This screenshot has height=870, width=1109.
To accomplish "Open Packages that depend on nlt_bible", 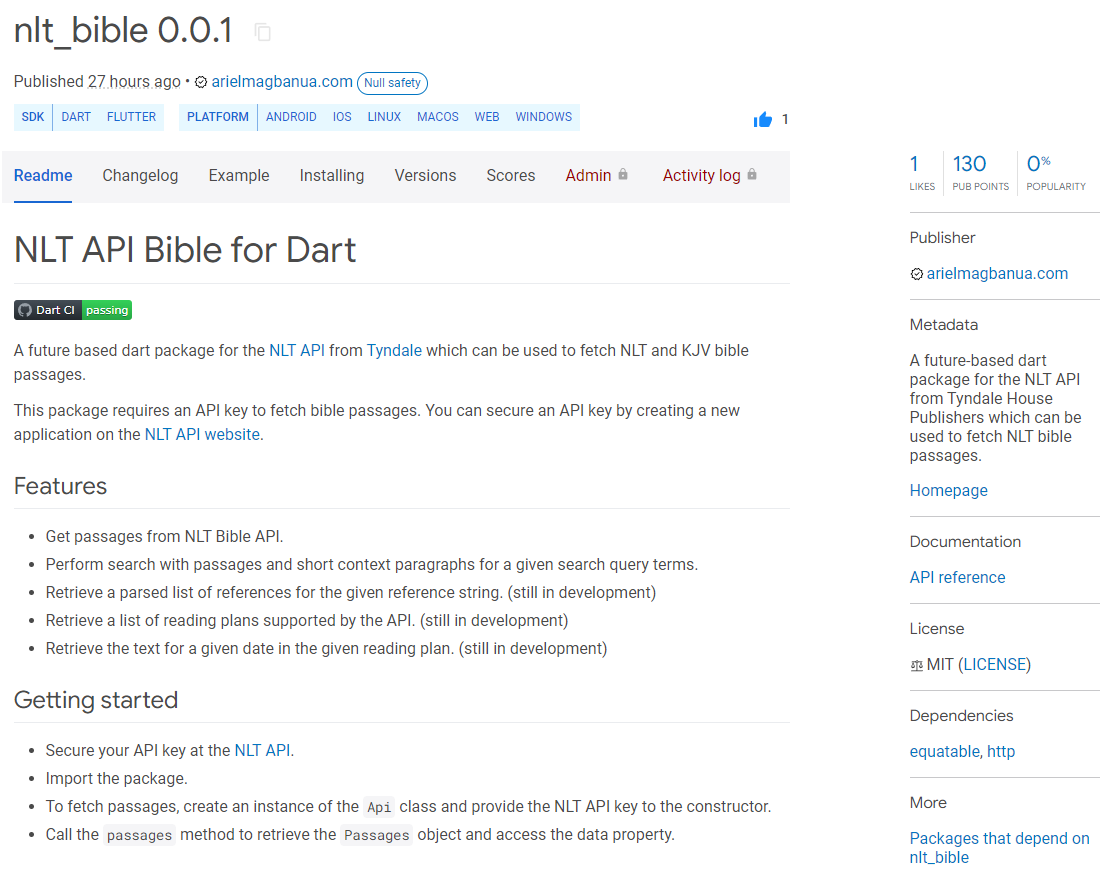I will 999,848.
